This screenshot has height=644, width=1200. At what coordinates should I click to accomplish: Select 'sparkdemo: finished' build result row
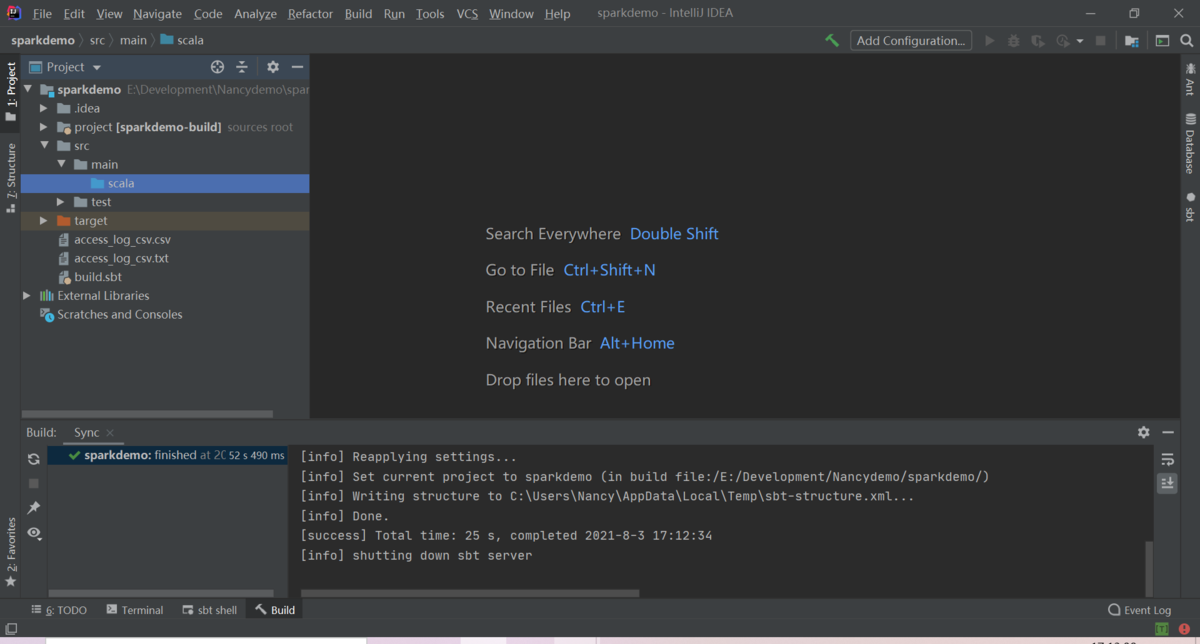(168, 455)
